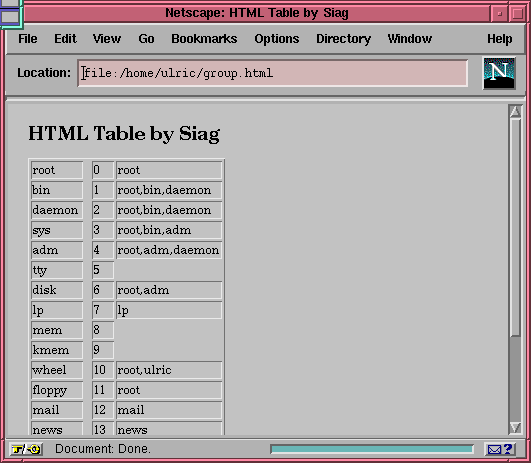Click the Netscape N logo icon
The image size is (531, 463).
(499, 73)
